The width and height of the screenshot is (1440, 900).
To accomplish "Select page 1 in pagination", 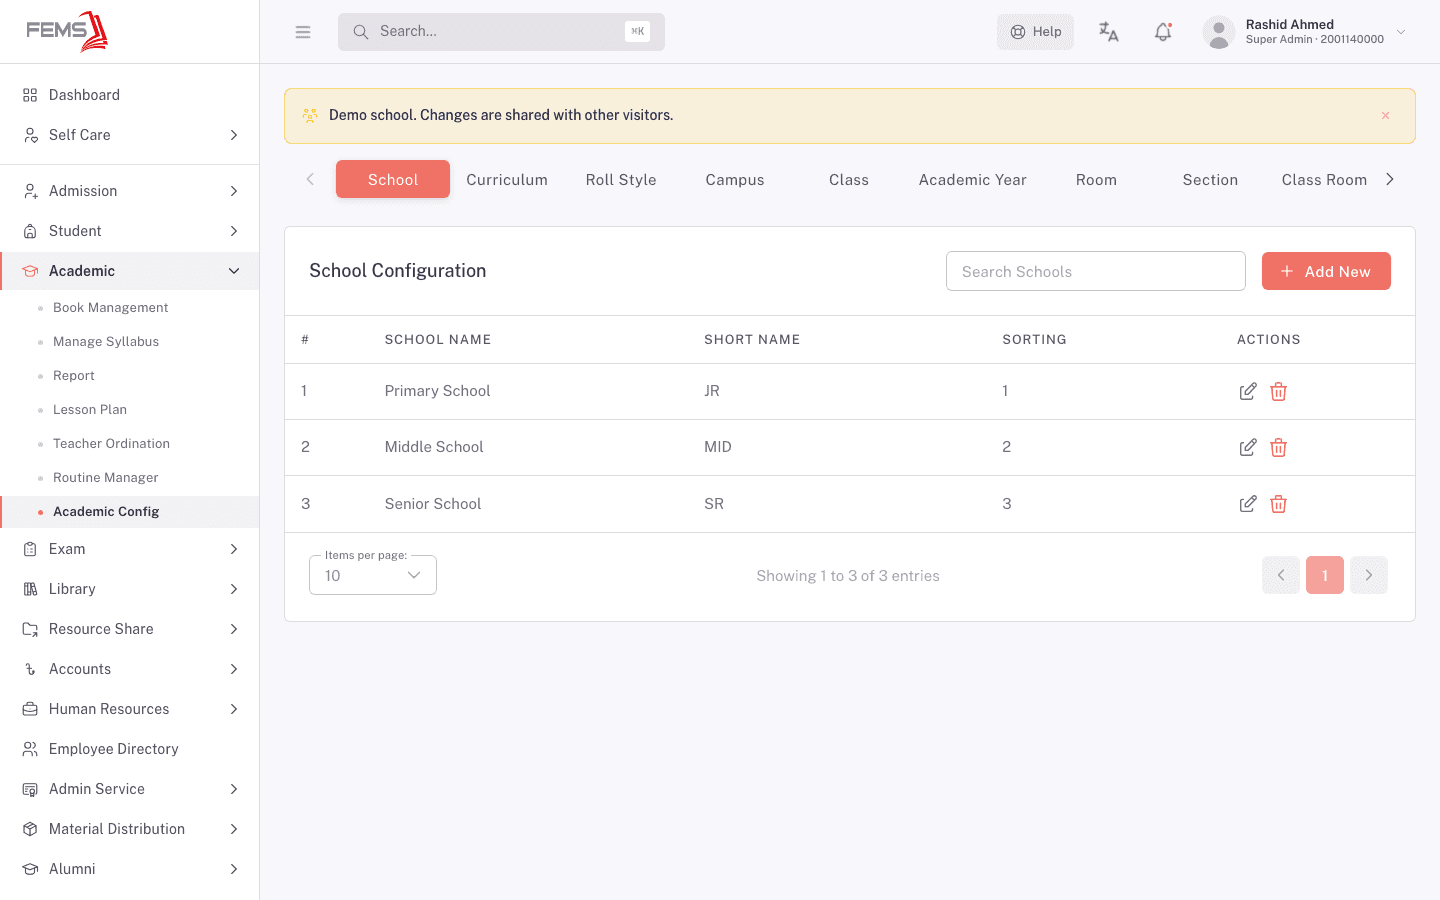I will tap(1325, 575).
